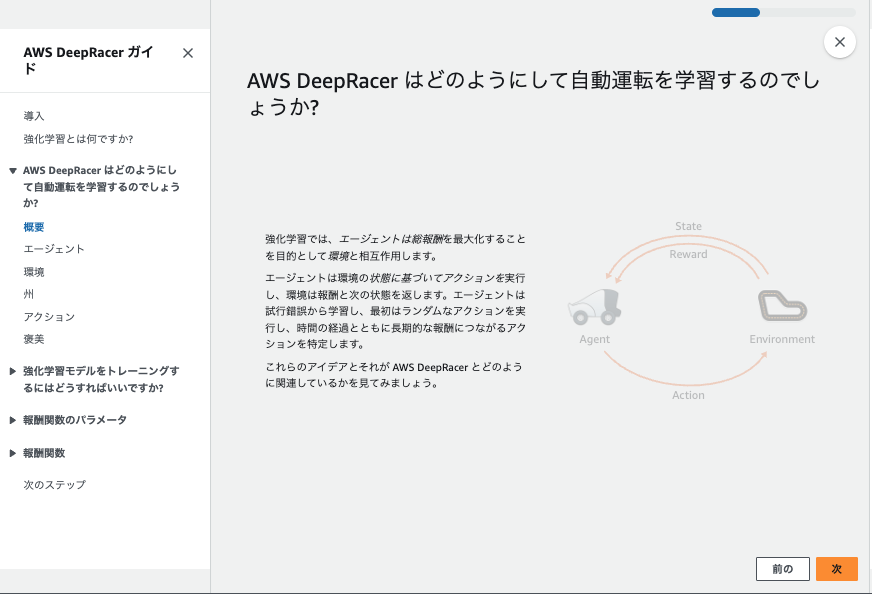The height and width of the screenshot is (594, 872).
Task: Select the 概要 page
Action: tap(33, 227)
